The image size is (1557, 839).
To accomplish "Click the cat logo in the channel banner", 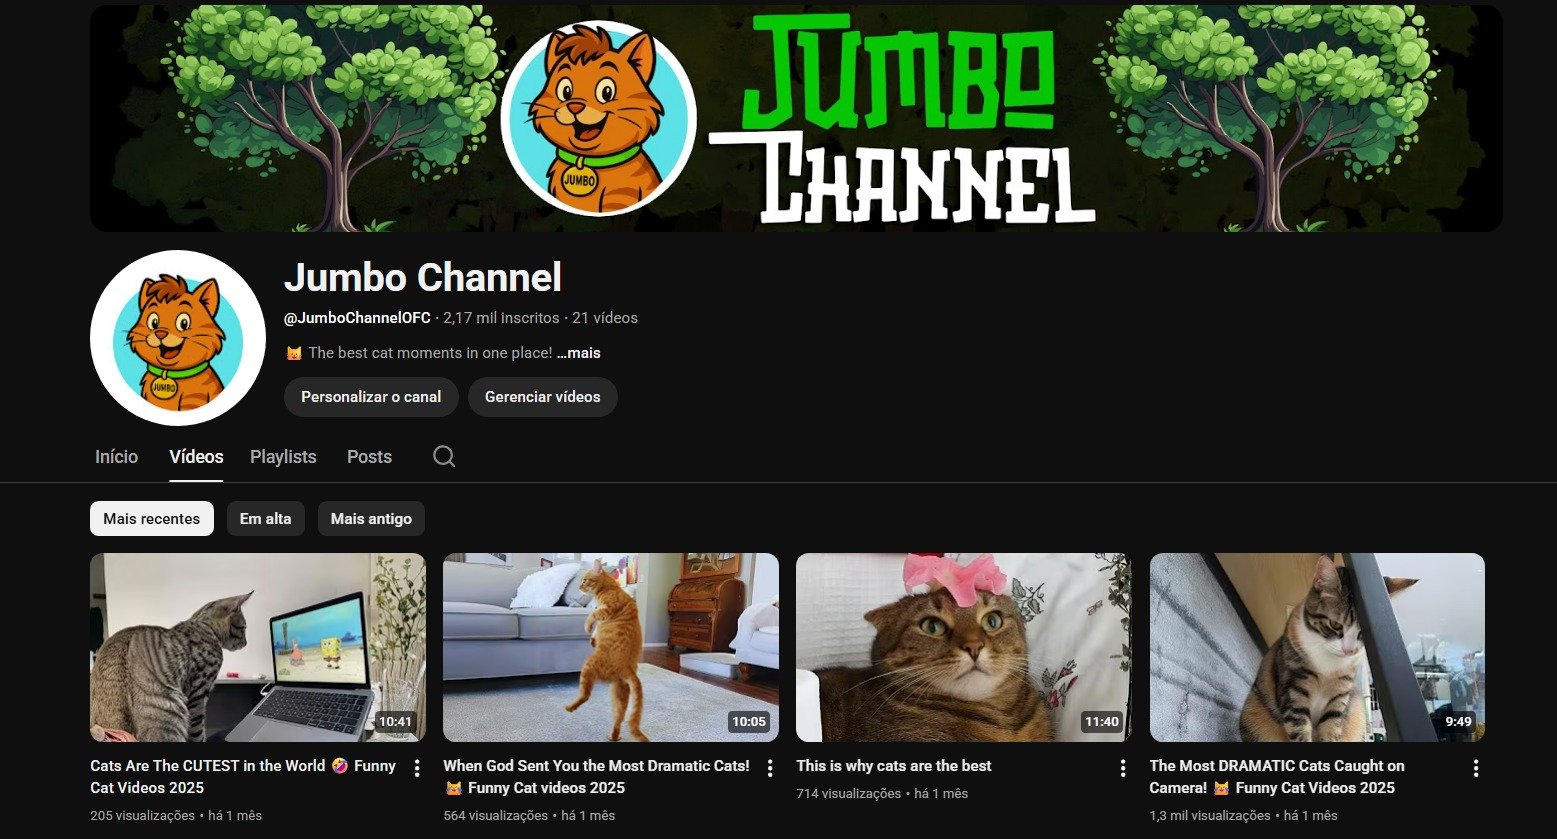I will coord(599,118).
